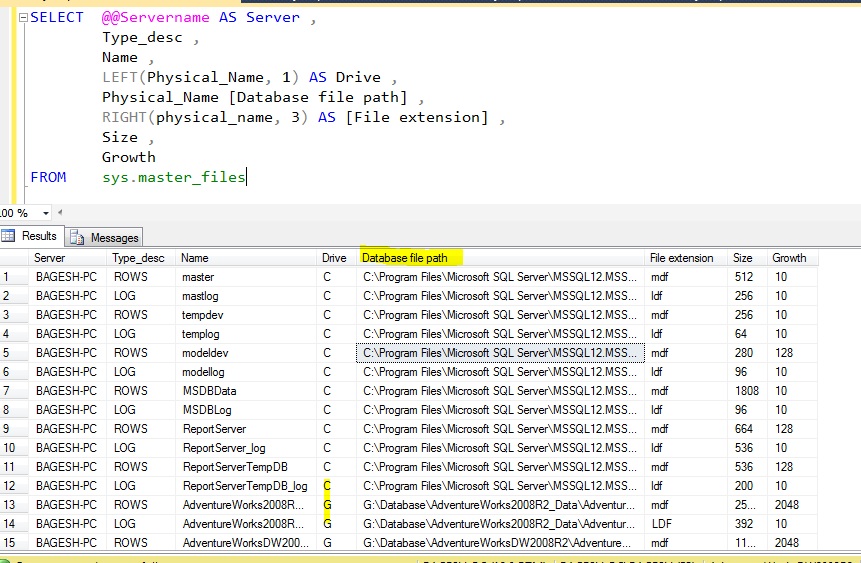Select row header number 5

click(x=14, y=353)
